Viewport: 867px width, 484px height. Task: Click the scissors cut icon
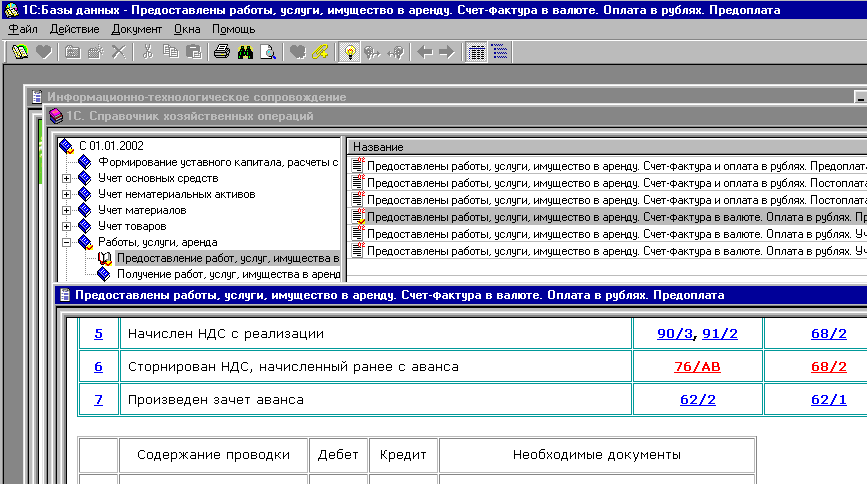147,52
